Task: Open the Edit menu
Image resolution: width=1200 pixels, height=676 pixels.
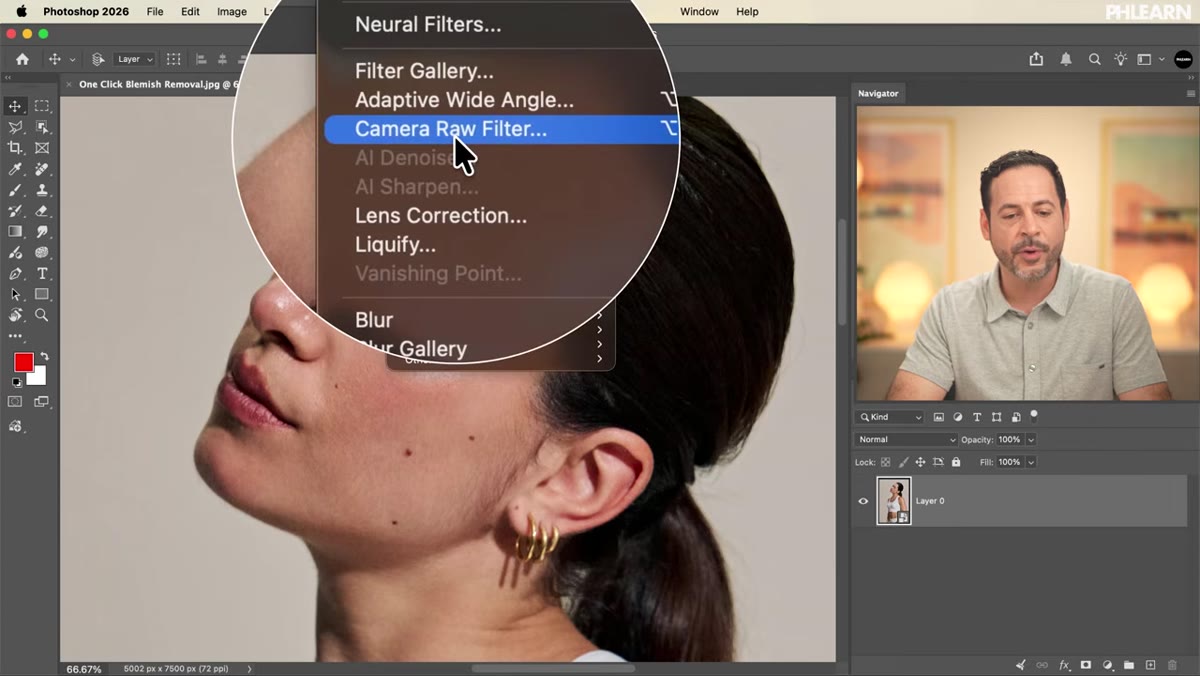Action: point(190,12)
